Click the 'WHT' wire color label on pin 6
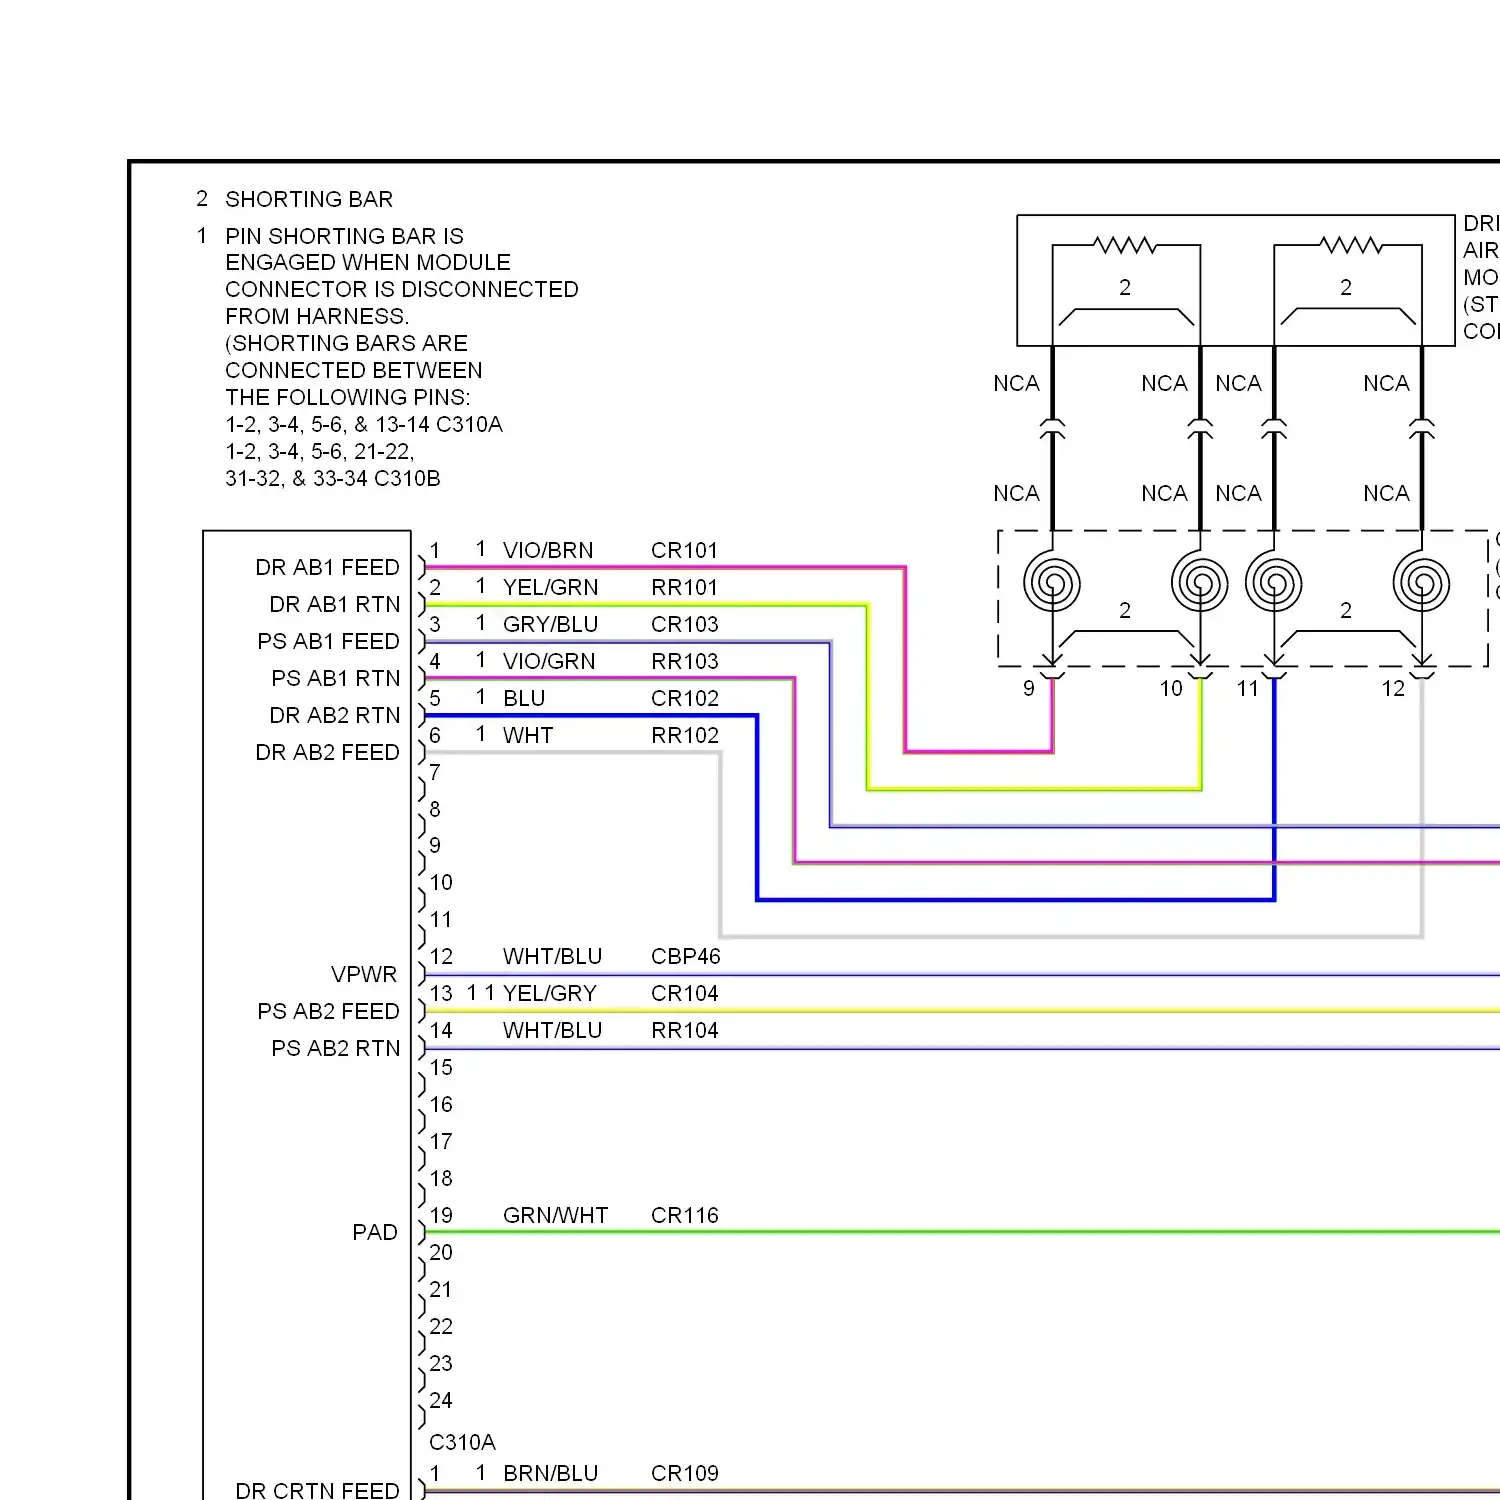This screenshot has height=1500, width=1500. 528,735
